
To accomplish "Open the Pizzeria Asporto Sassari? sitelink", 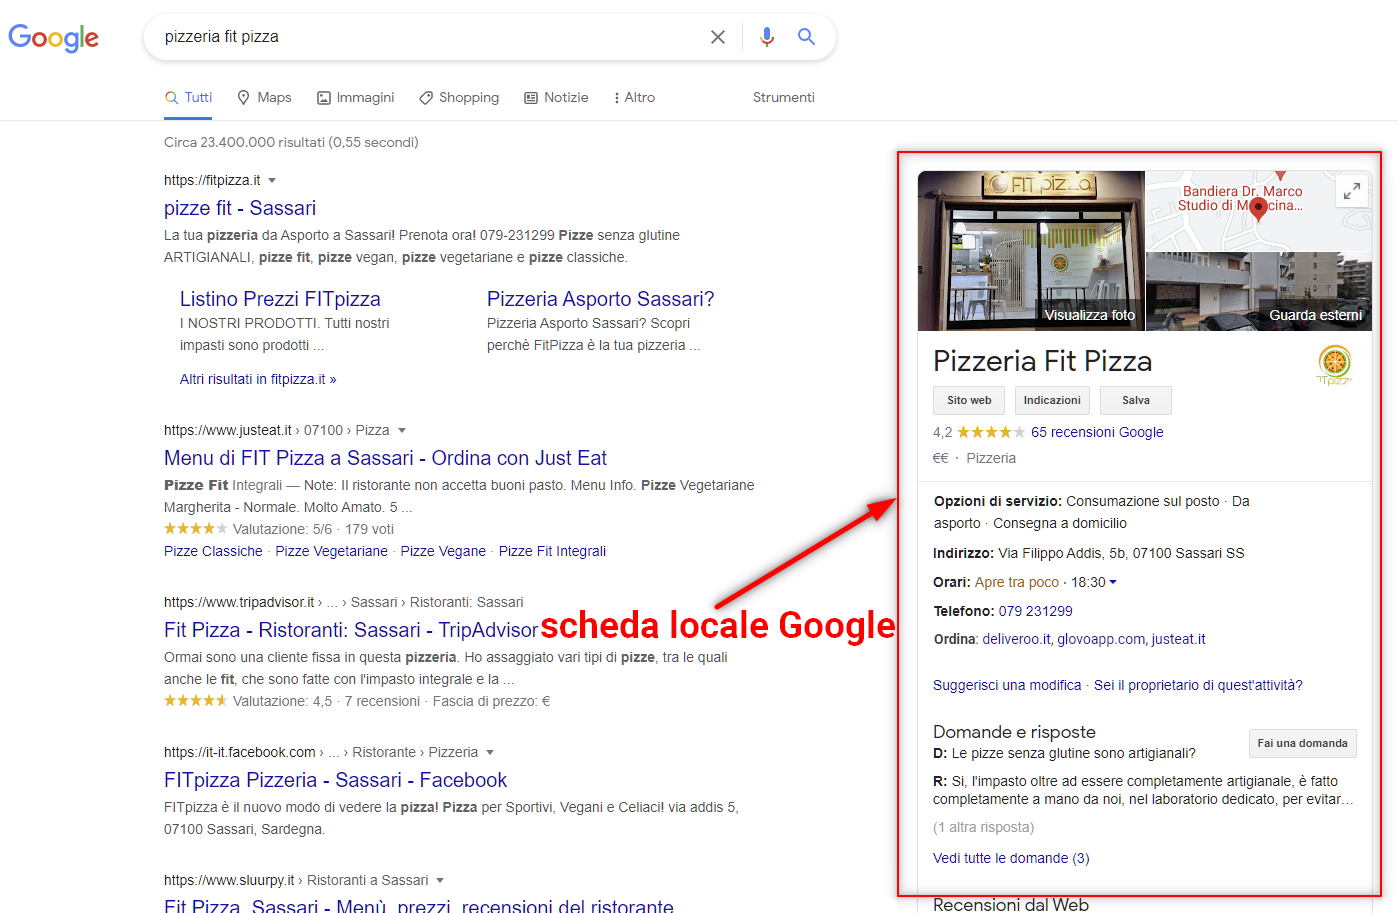I will point(600,299).
